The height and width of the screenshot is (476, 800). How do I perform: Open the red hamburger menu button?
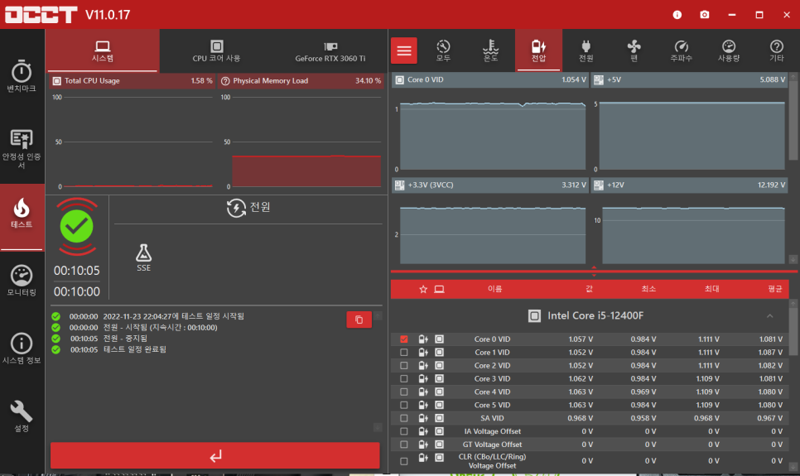pos(404,51)
